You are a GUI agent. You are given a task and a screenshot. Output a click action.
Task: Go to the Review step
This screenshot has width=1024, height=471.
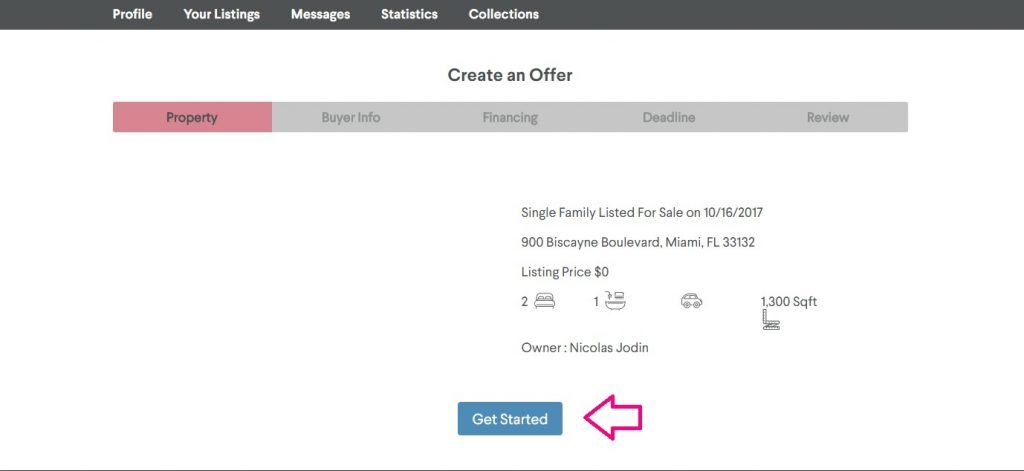[x=828, y=117]
